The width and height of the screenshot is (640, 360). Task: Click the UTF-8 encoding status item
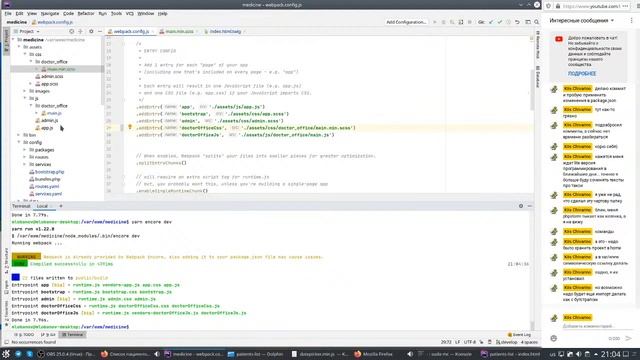coord(469,342)
